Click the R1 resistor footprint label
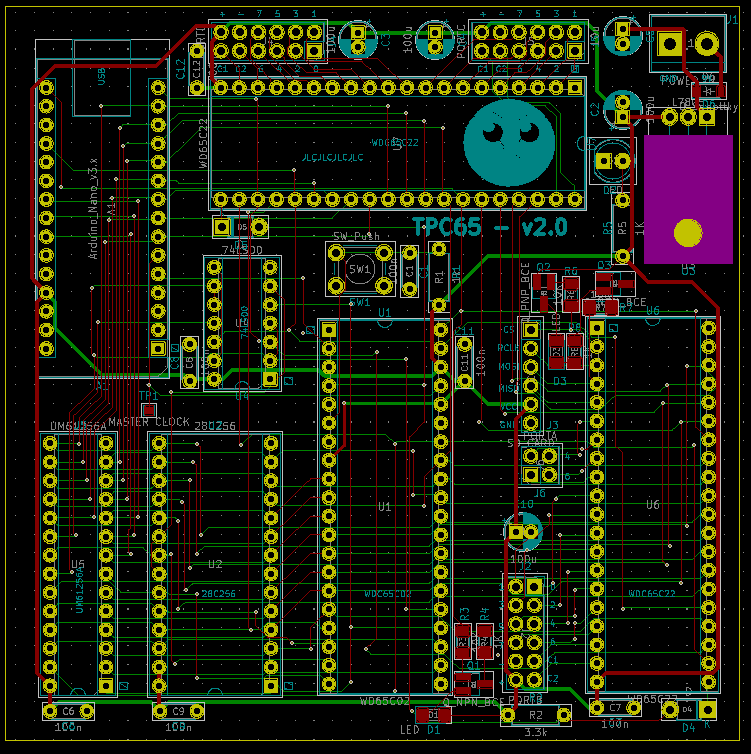 tap(439, 276)
